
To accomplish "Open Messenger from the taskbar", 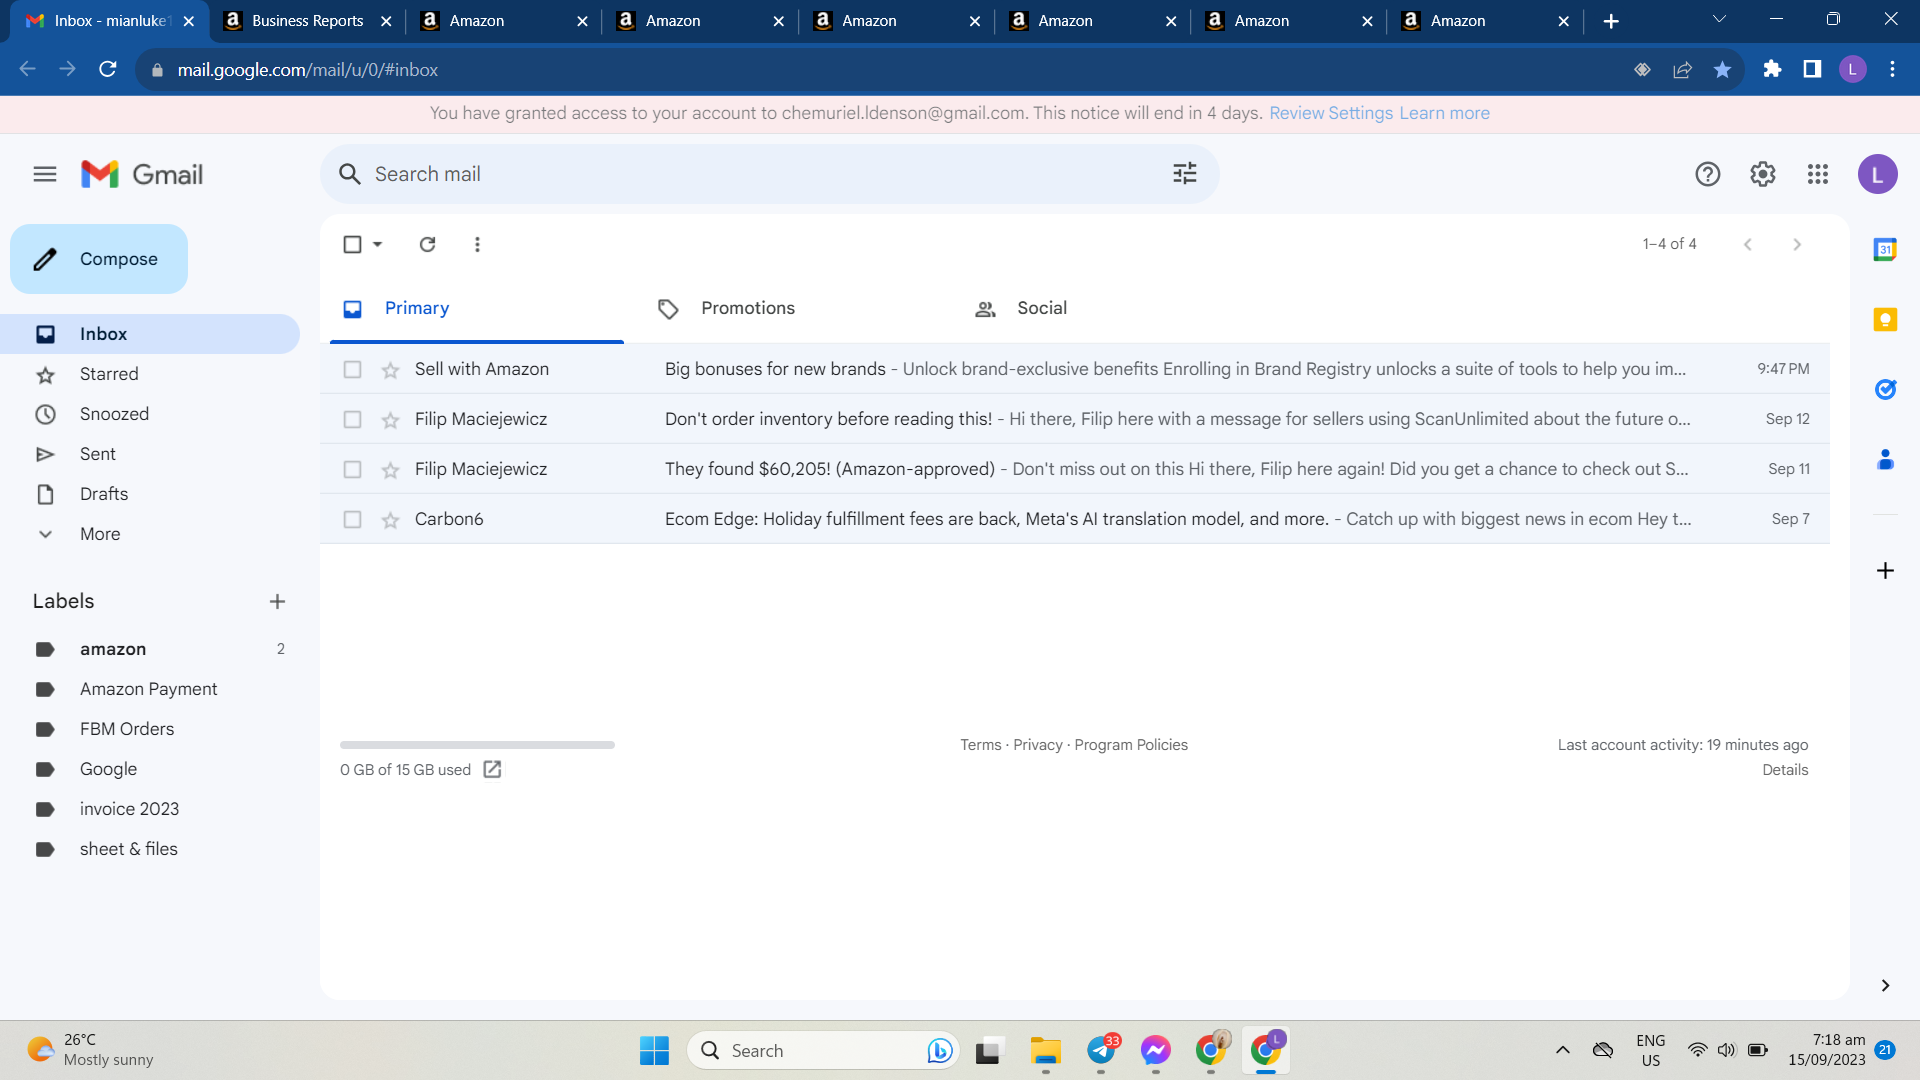I will [1156, 1050].
